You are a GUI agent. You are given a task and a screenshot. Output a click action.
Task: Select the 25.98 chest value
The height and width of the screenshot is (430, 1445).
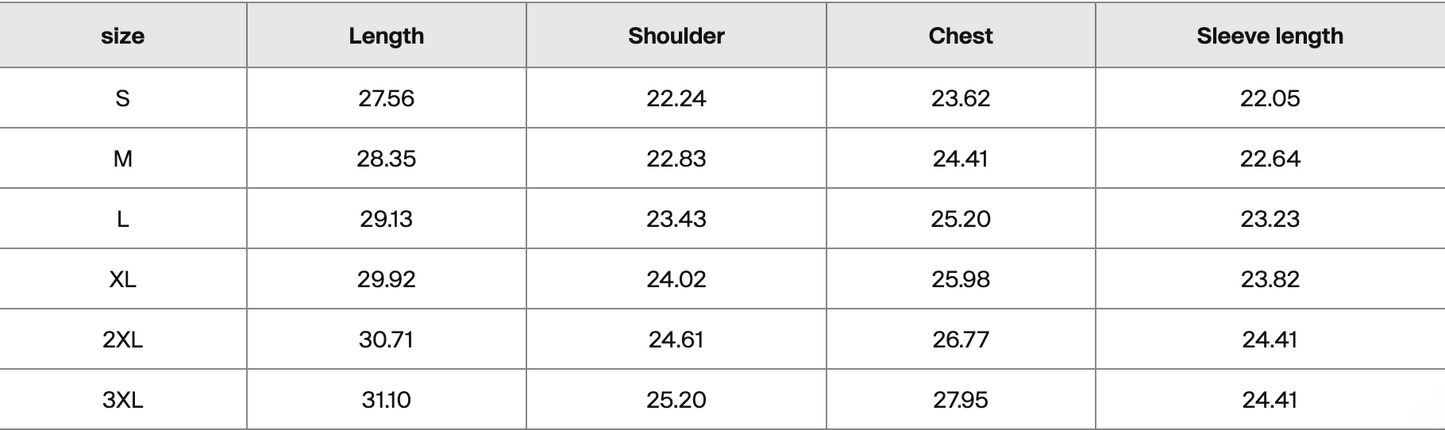click(961, 279)
